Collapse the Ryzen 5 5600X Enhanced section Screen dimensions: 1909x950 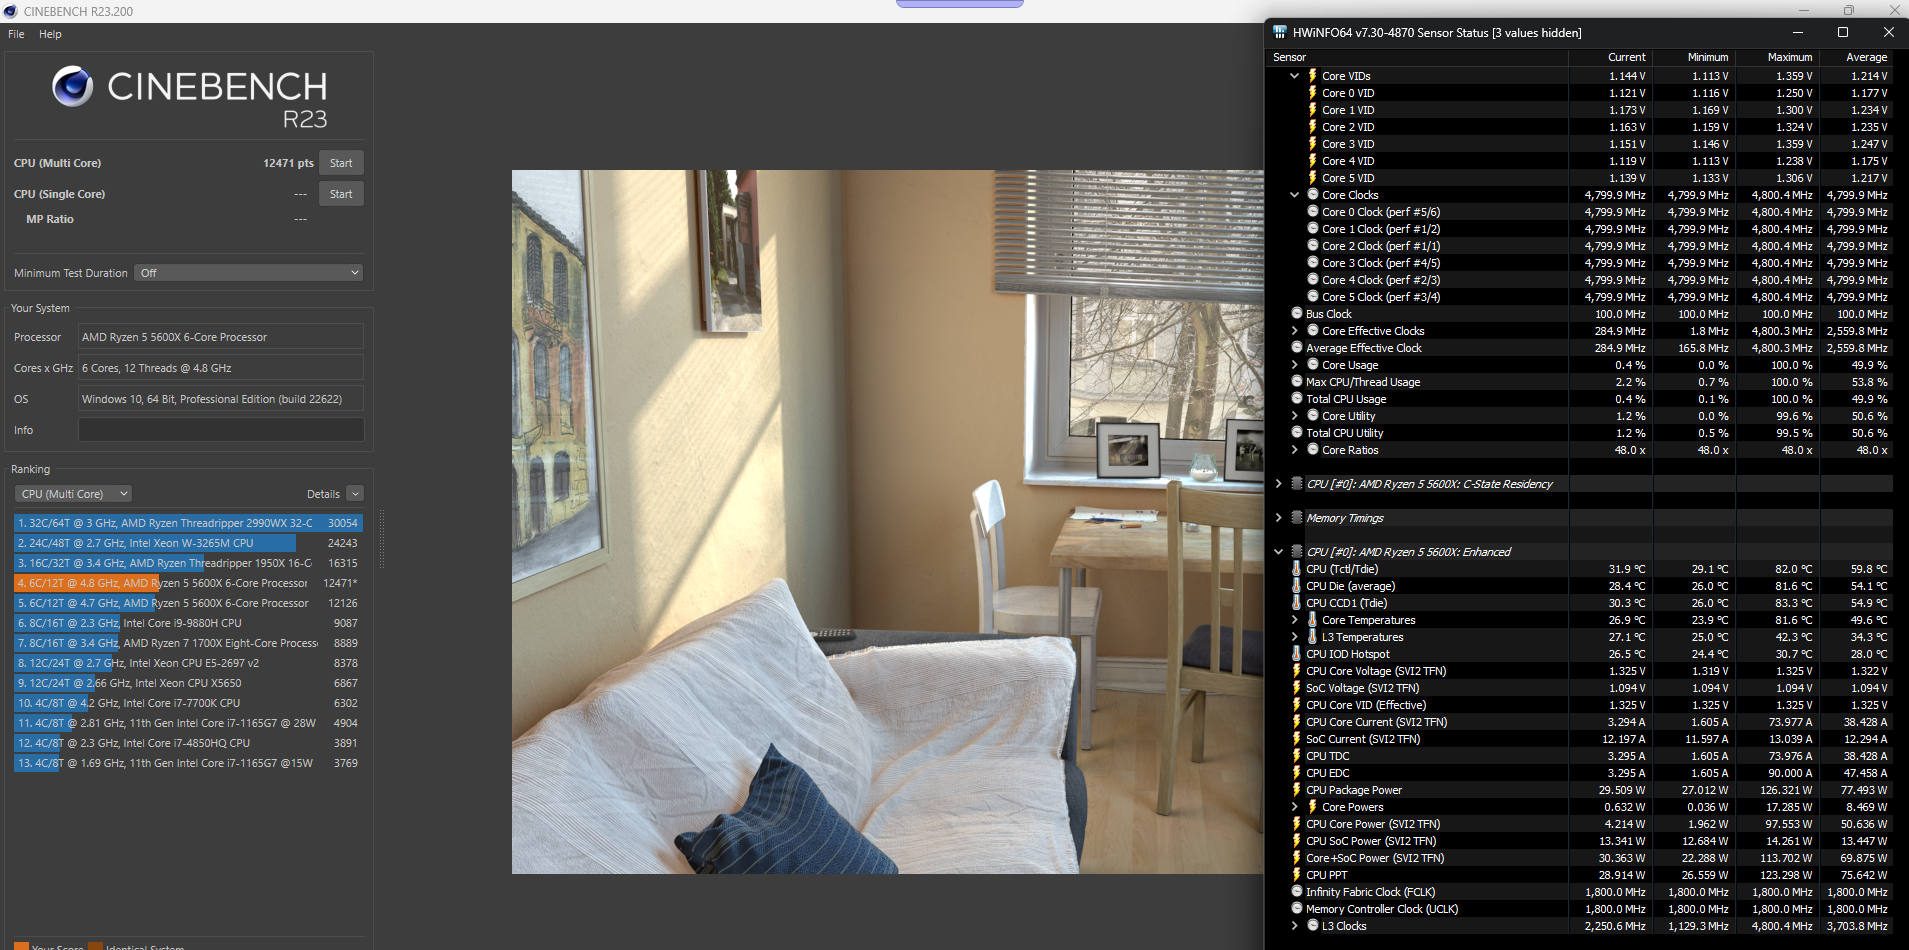point(1278,551)
